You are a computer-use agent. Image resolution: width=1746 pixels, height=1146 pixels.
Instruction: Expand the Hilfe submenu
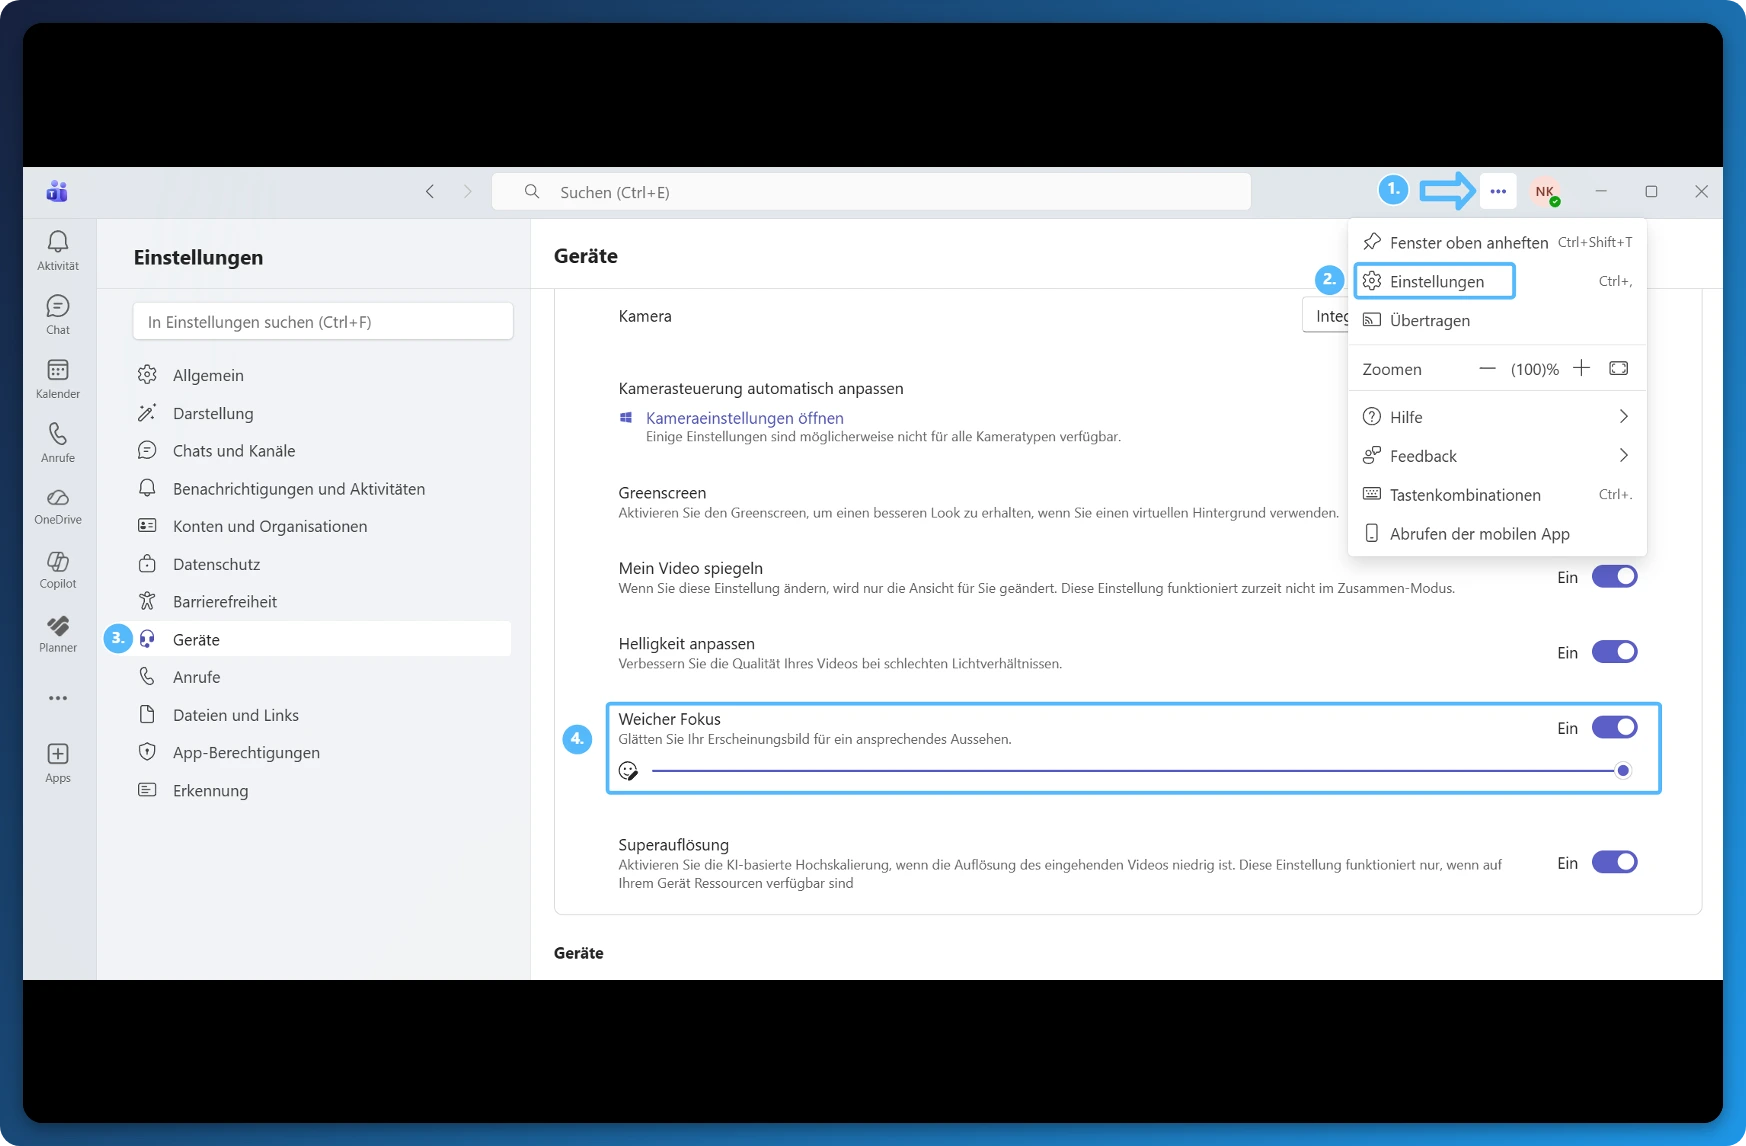click(1496, 417)
